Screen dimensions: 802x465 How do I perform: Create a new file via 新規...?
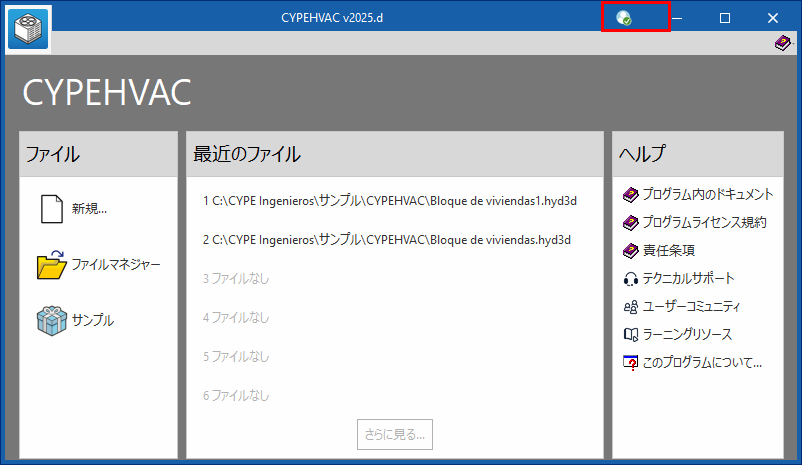click(x=89, y=209)
